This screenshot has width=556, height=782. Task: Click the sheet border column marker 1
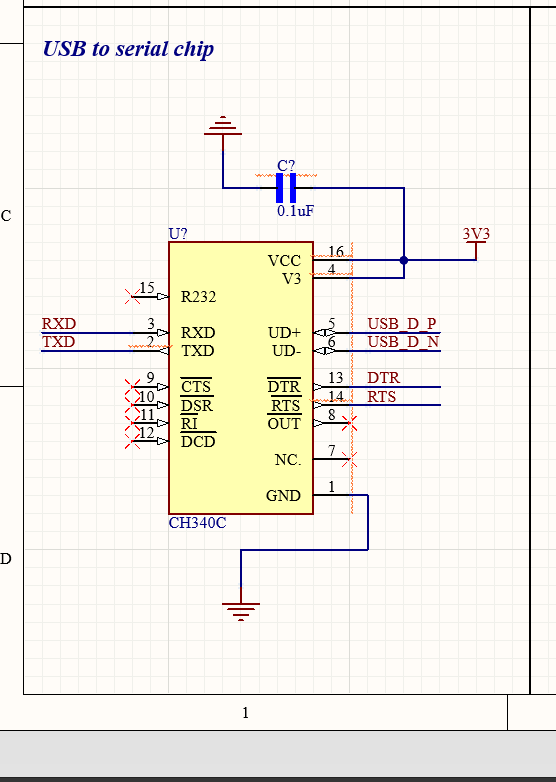[245, 713]
